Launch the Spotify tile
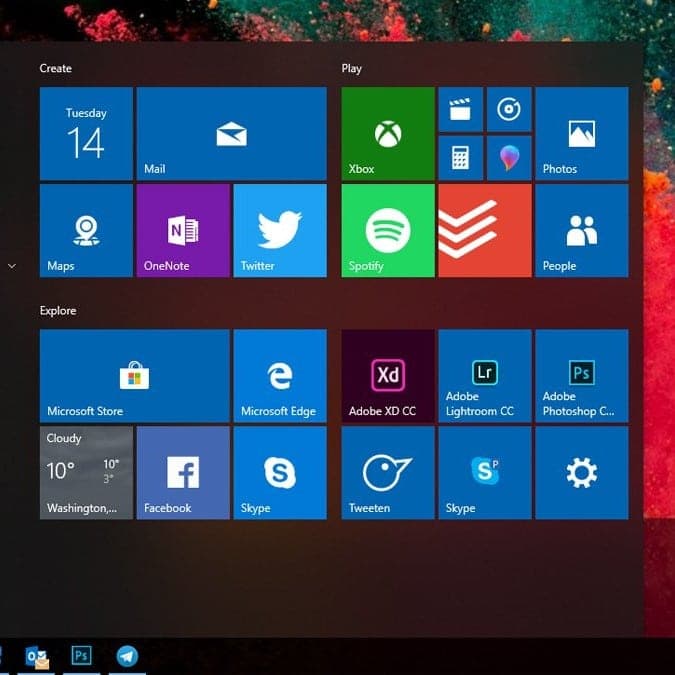 click(388, 231)
